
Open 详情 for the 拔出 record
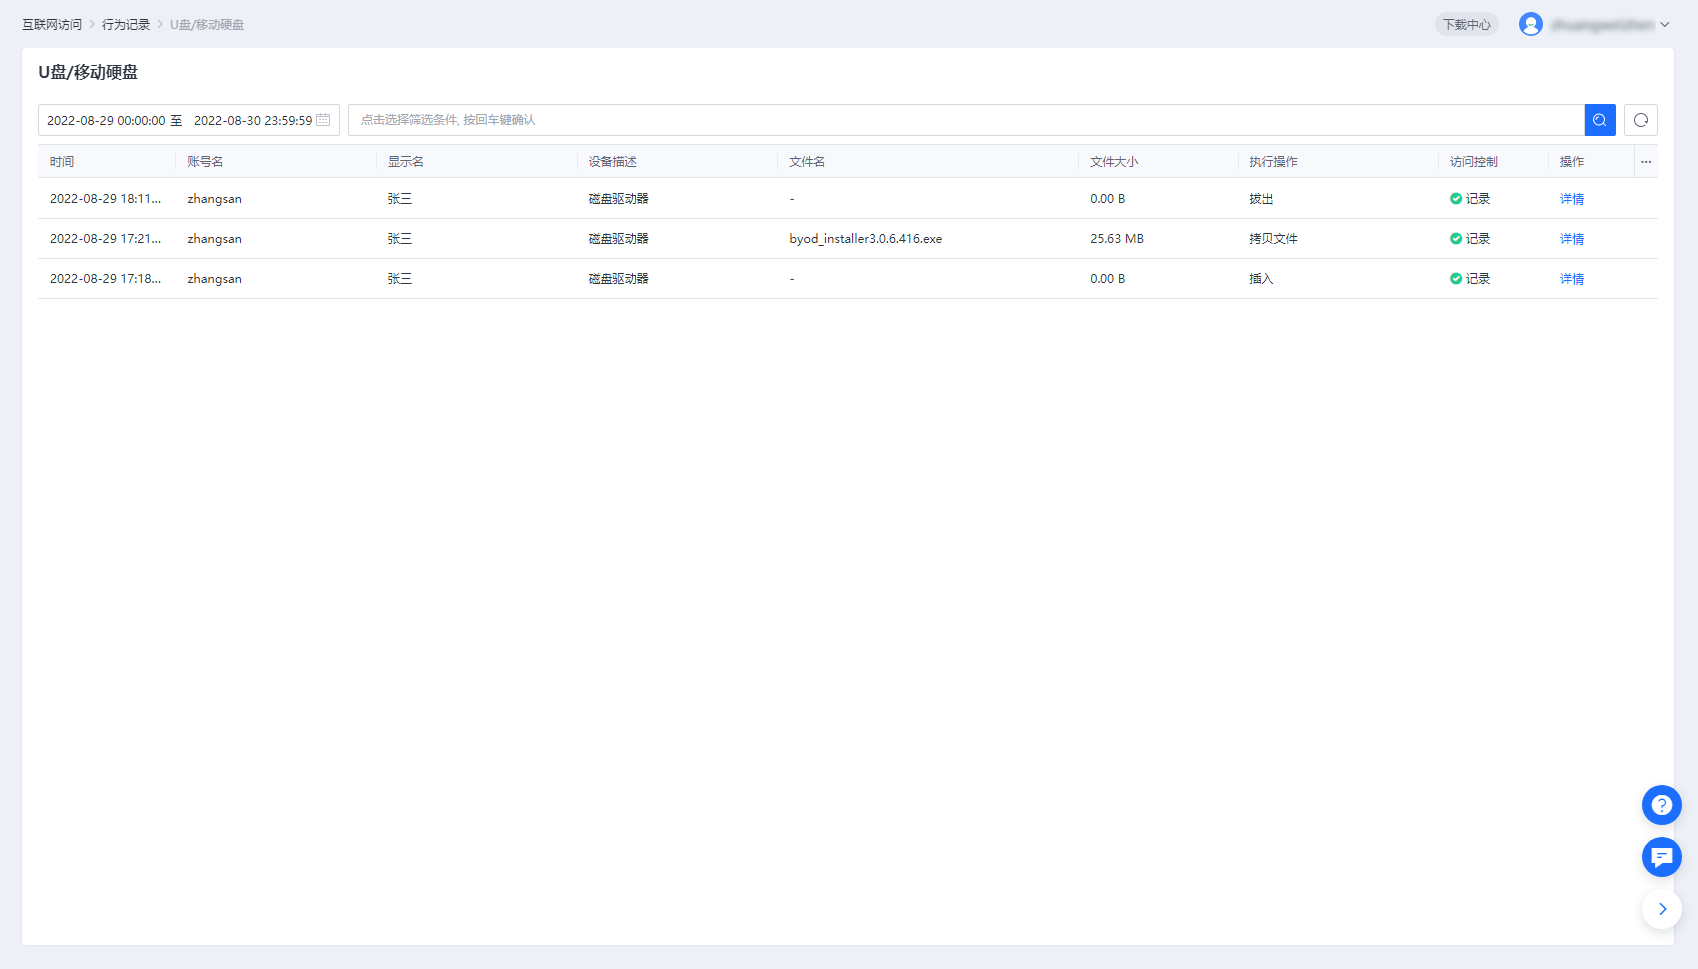coord(1572,199)
